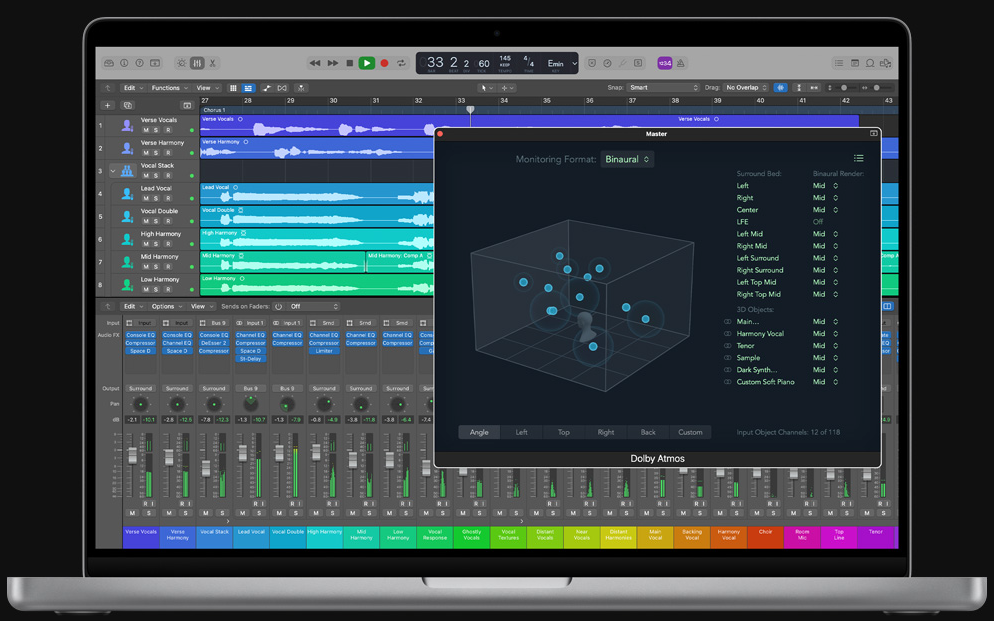Open the Mixer from the control bar
This screenshot has width=994, height=621.
(197, 63)
